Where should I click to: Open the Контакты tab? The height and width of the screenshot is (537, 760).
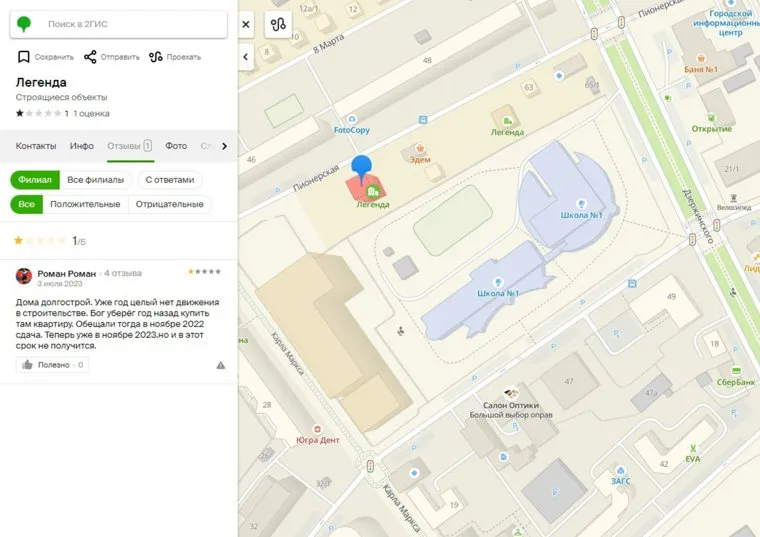[36, 146]
